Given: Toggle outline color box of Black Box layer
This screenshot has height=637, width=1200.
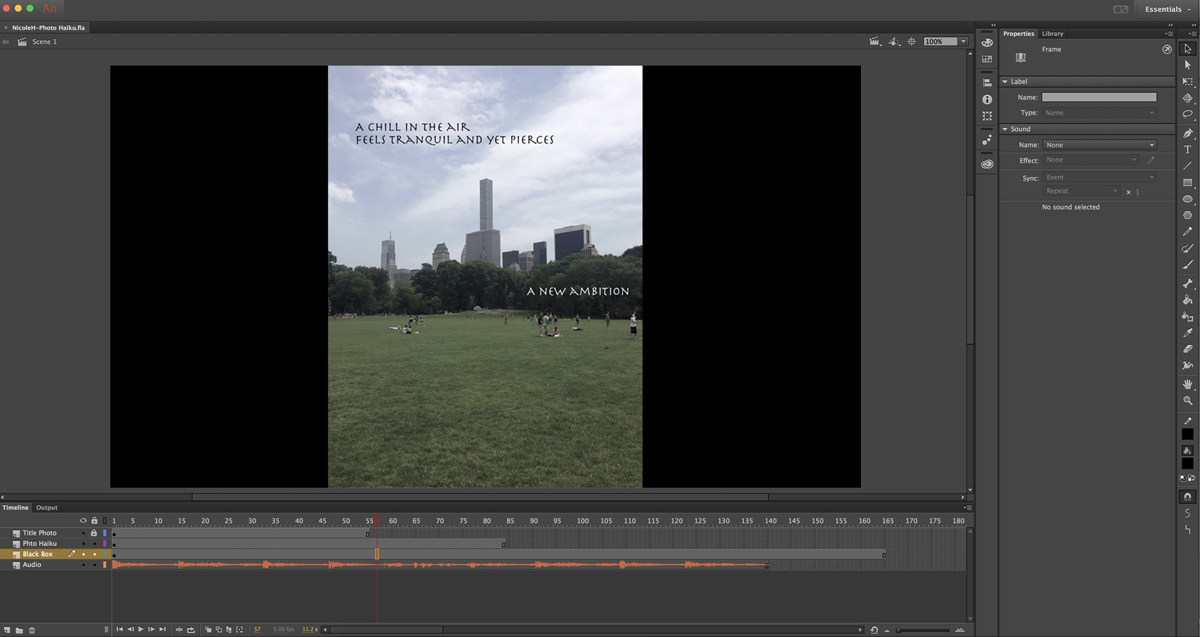Looking at the screenshot, I should [104, 554].
